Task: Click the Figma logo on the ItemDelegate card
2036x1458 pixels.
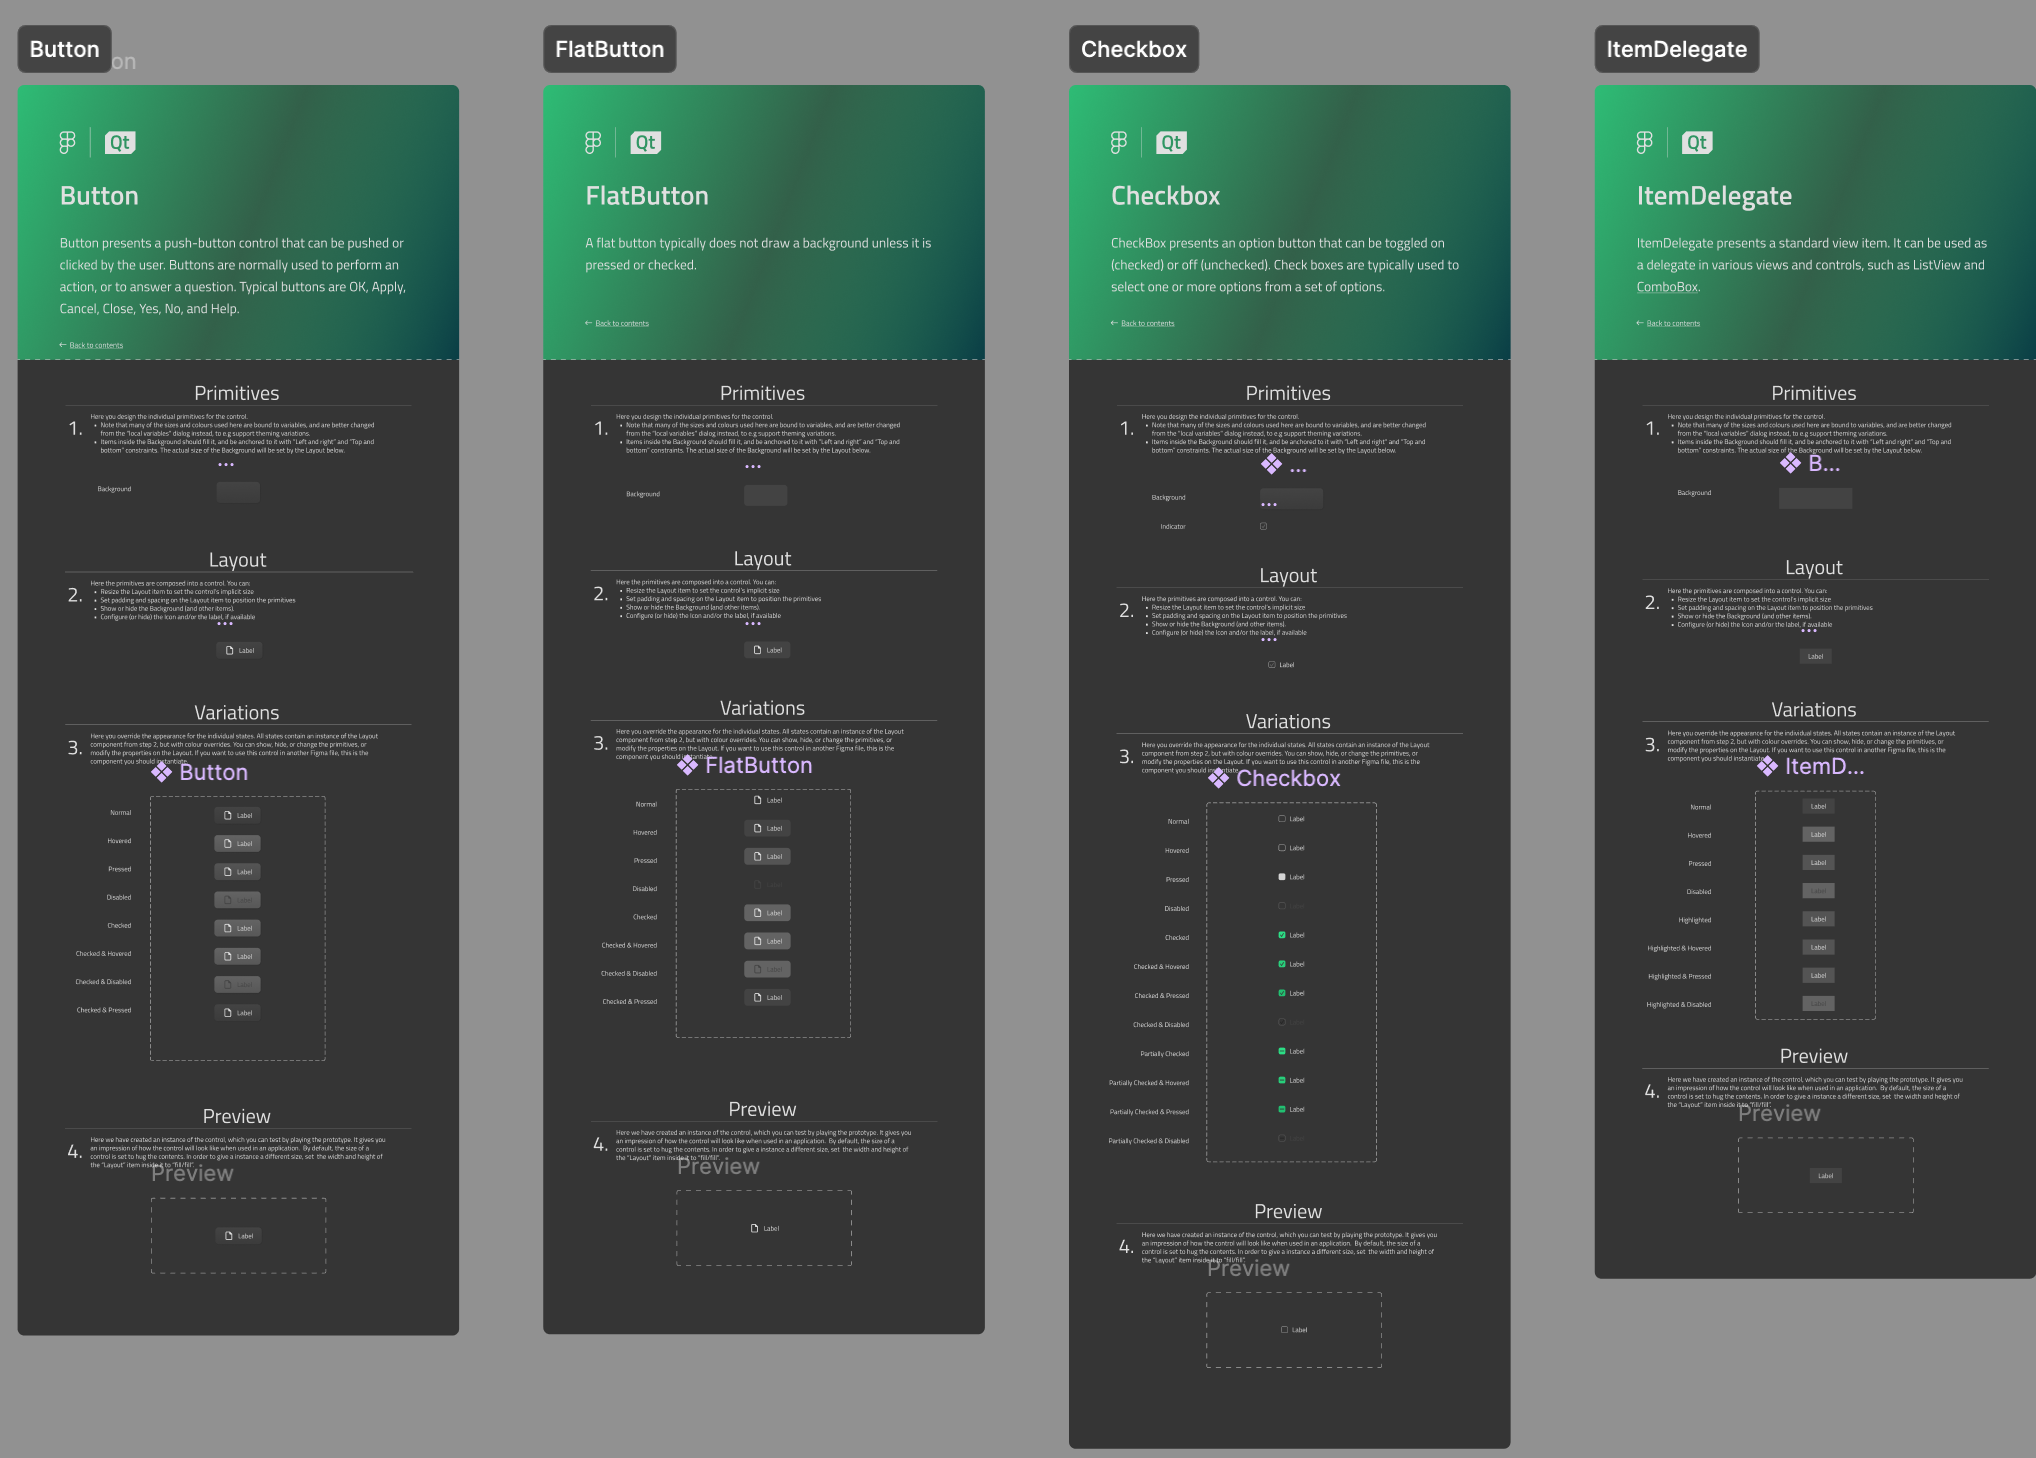Action: point(1643,142)
